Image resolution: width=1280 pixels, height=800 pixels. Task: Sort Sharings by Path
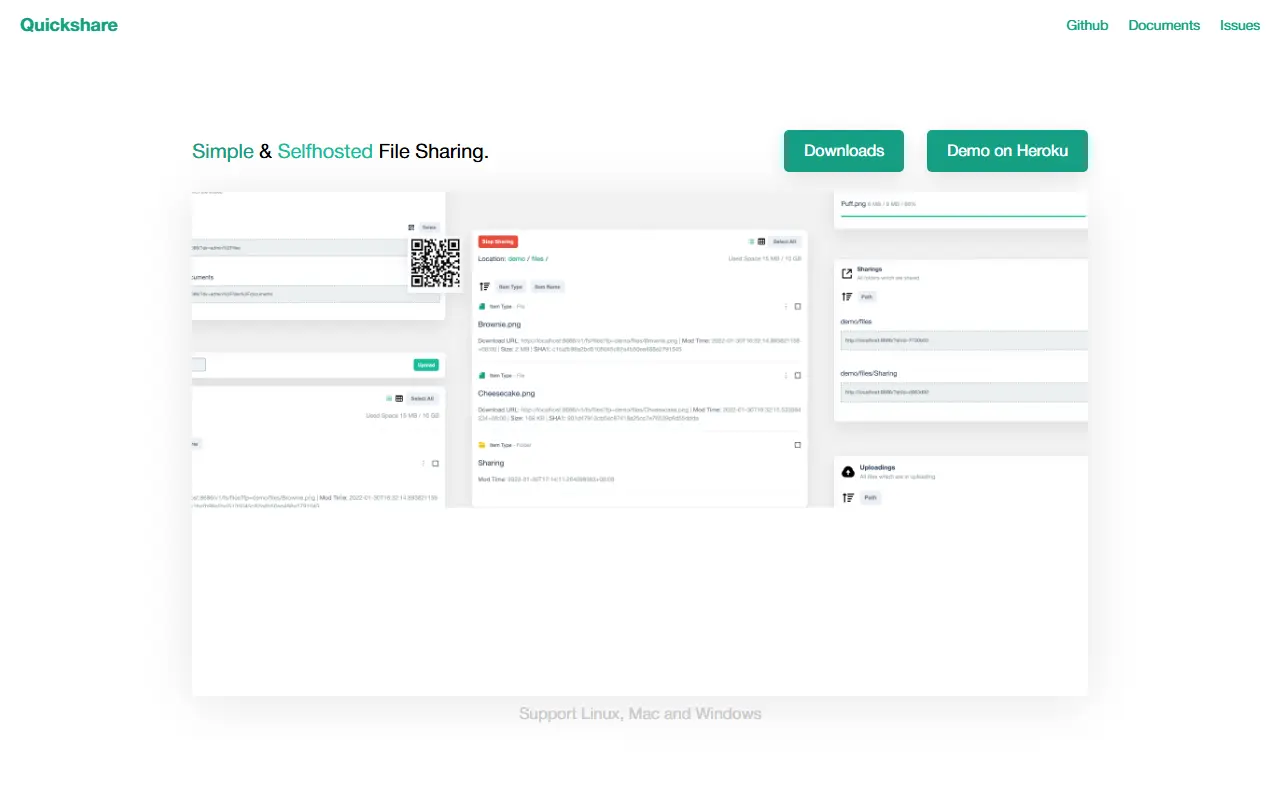tap(867, 297)
